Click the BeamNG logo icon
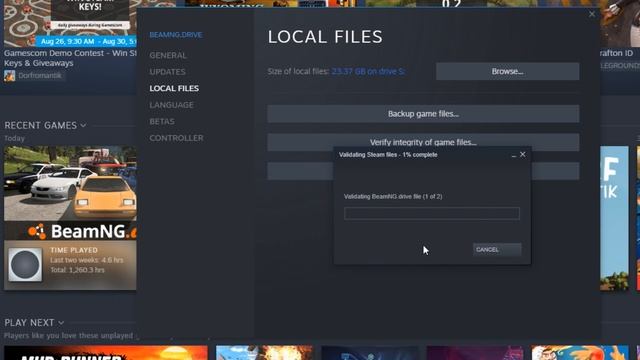640x360 pixels. 37,231
